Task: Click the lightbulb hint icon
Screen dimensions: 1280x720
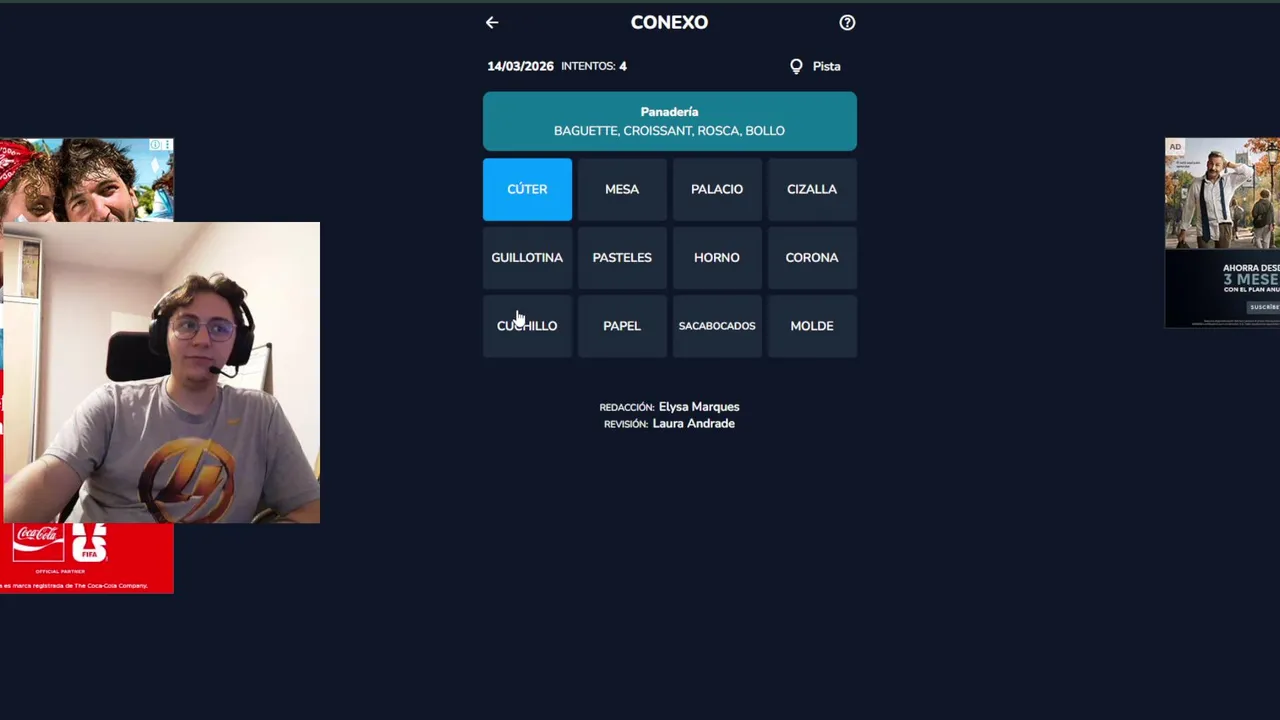Action: (796, 66)
